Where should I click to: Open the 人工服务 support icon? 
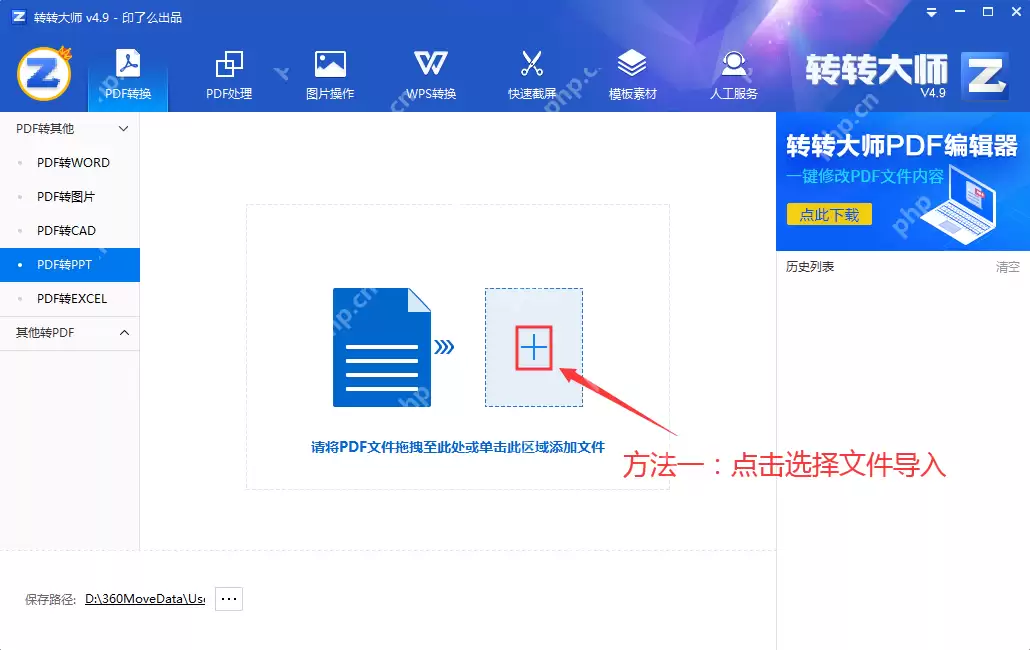click(733, 70)
